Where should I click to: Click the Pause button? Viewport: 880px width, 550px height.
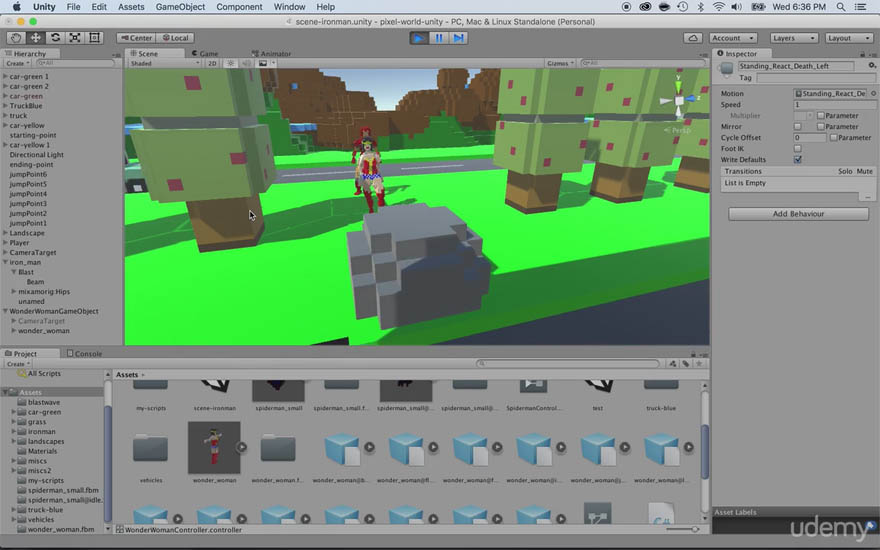(439, 38)
